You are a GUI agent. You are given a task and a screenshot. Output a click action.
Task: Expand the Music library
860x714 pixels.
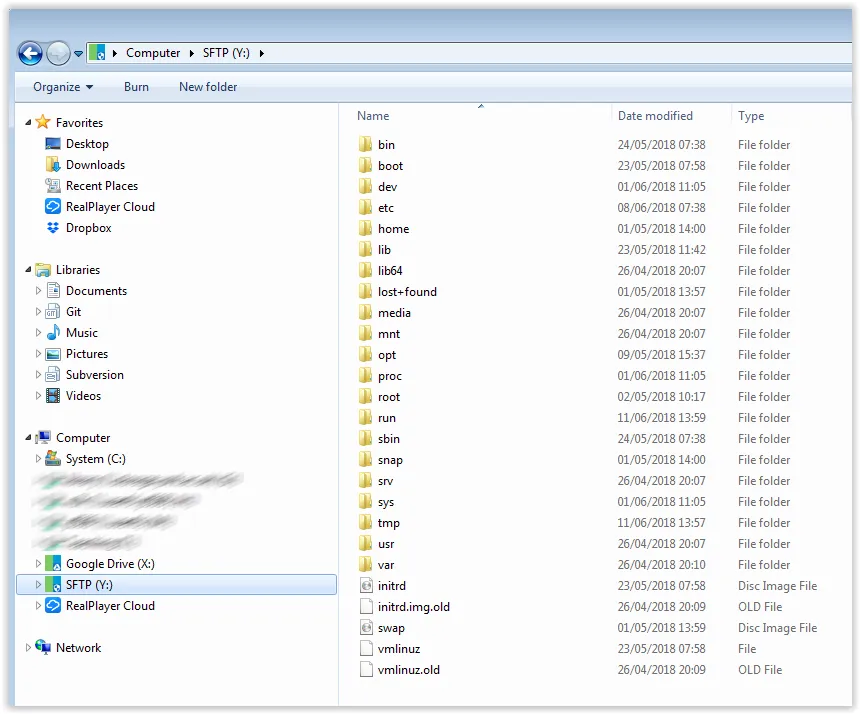click(38, 332)
